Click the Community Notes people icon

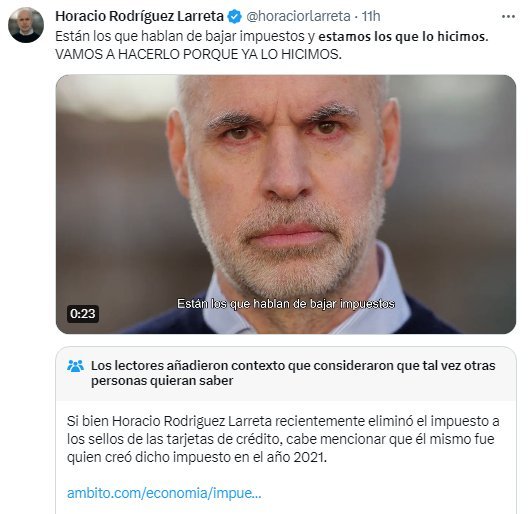pyautogui.click(x=75, y=366)
